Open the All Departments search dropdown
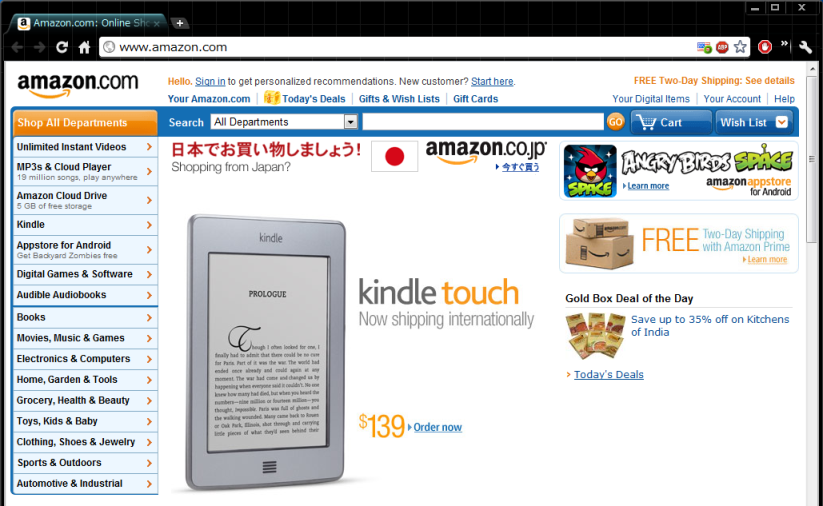The image size is (823, 506). pos(284,122)
